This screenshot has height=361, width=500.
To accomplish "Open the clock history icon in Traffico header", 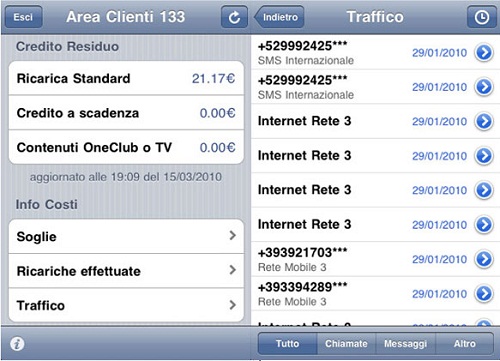I will pyautogui.click(x=482, y=17).
